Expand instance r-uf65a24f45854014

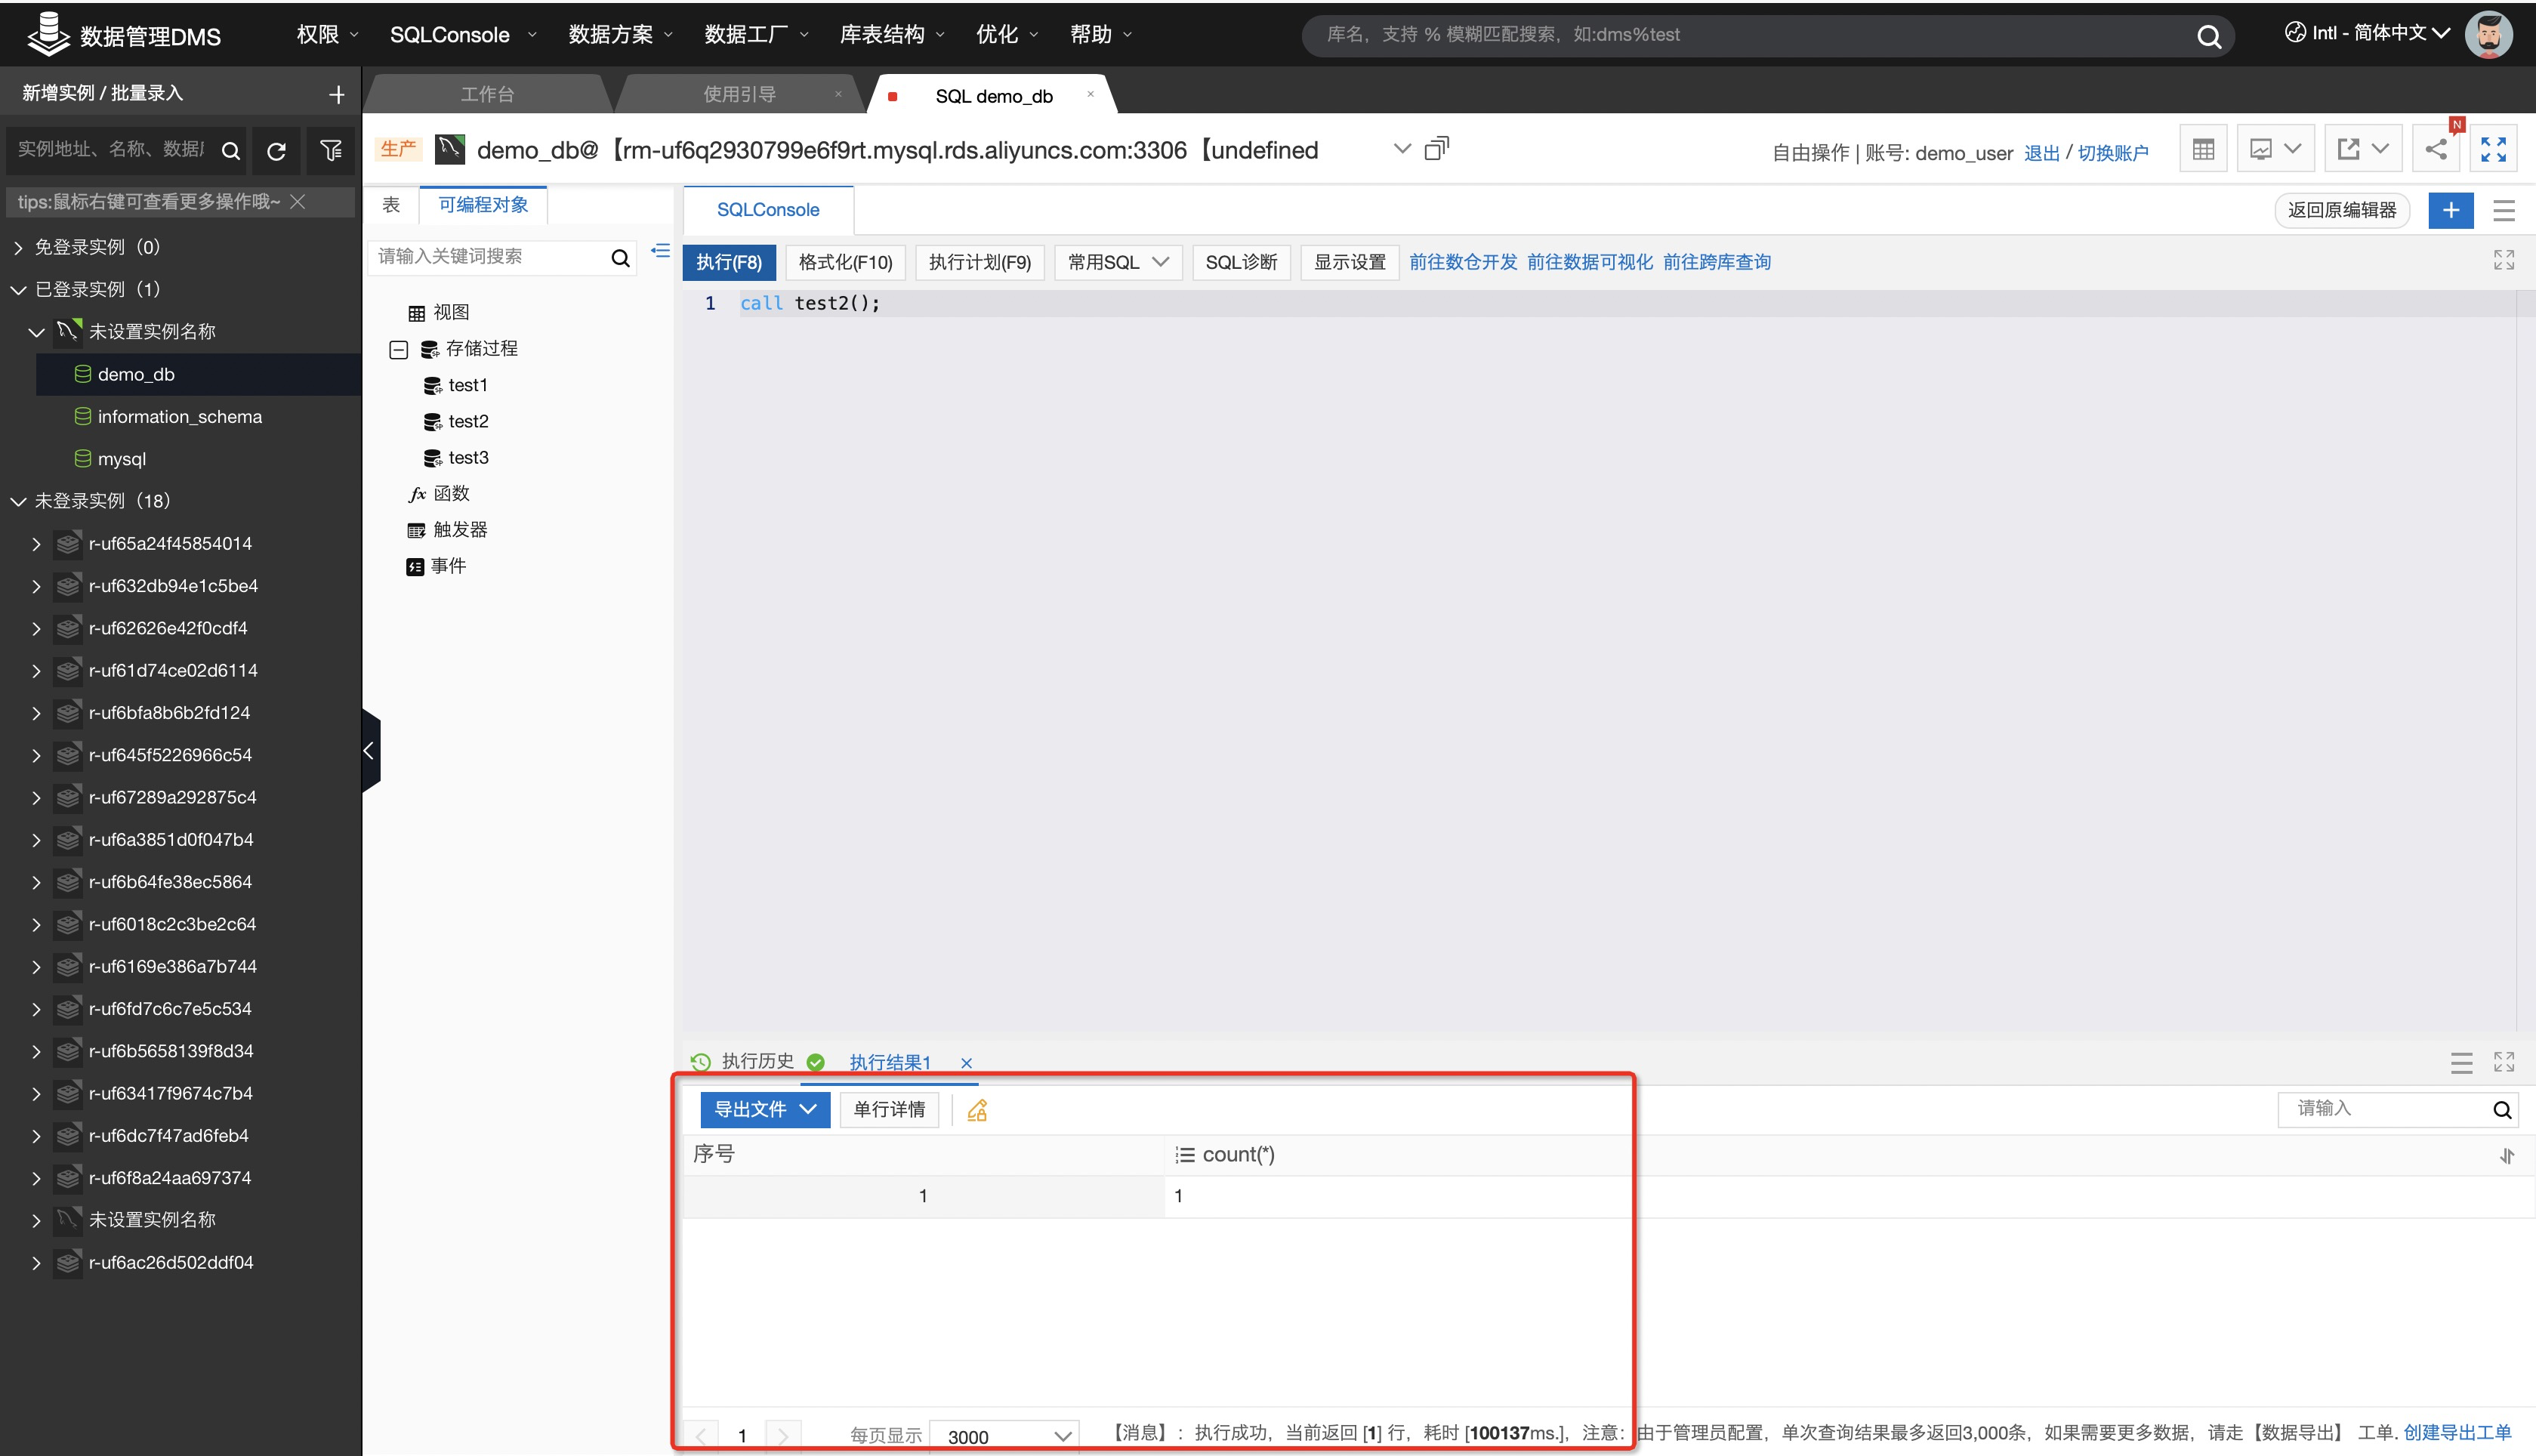[x=36, y=544]
